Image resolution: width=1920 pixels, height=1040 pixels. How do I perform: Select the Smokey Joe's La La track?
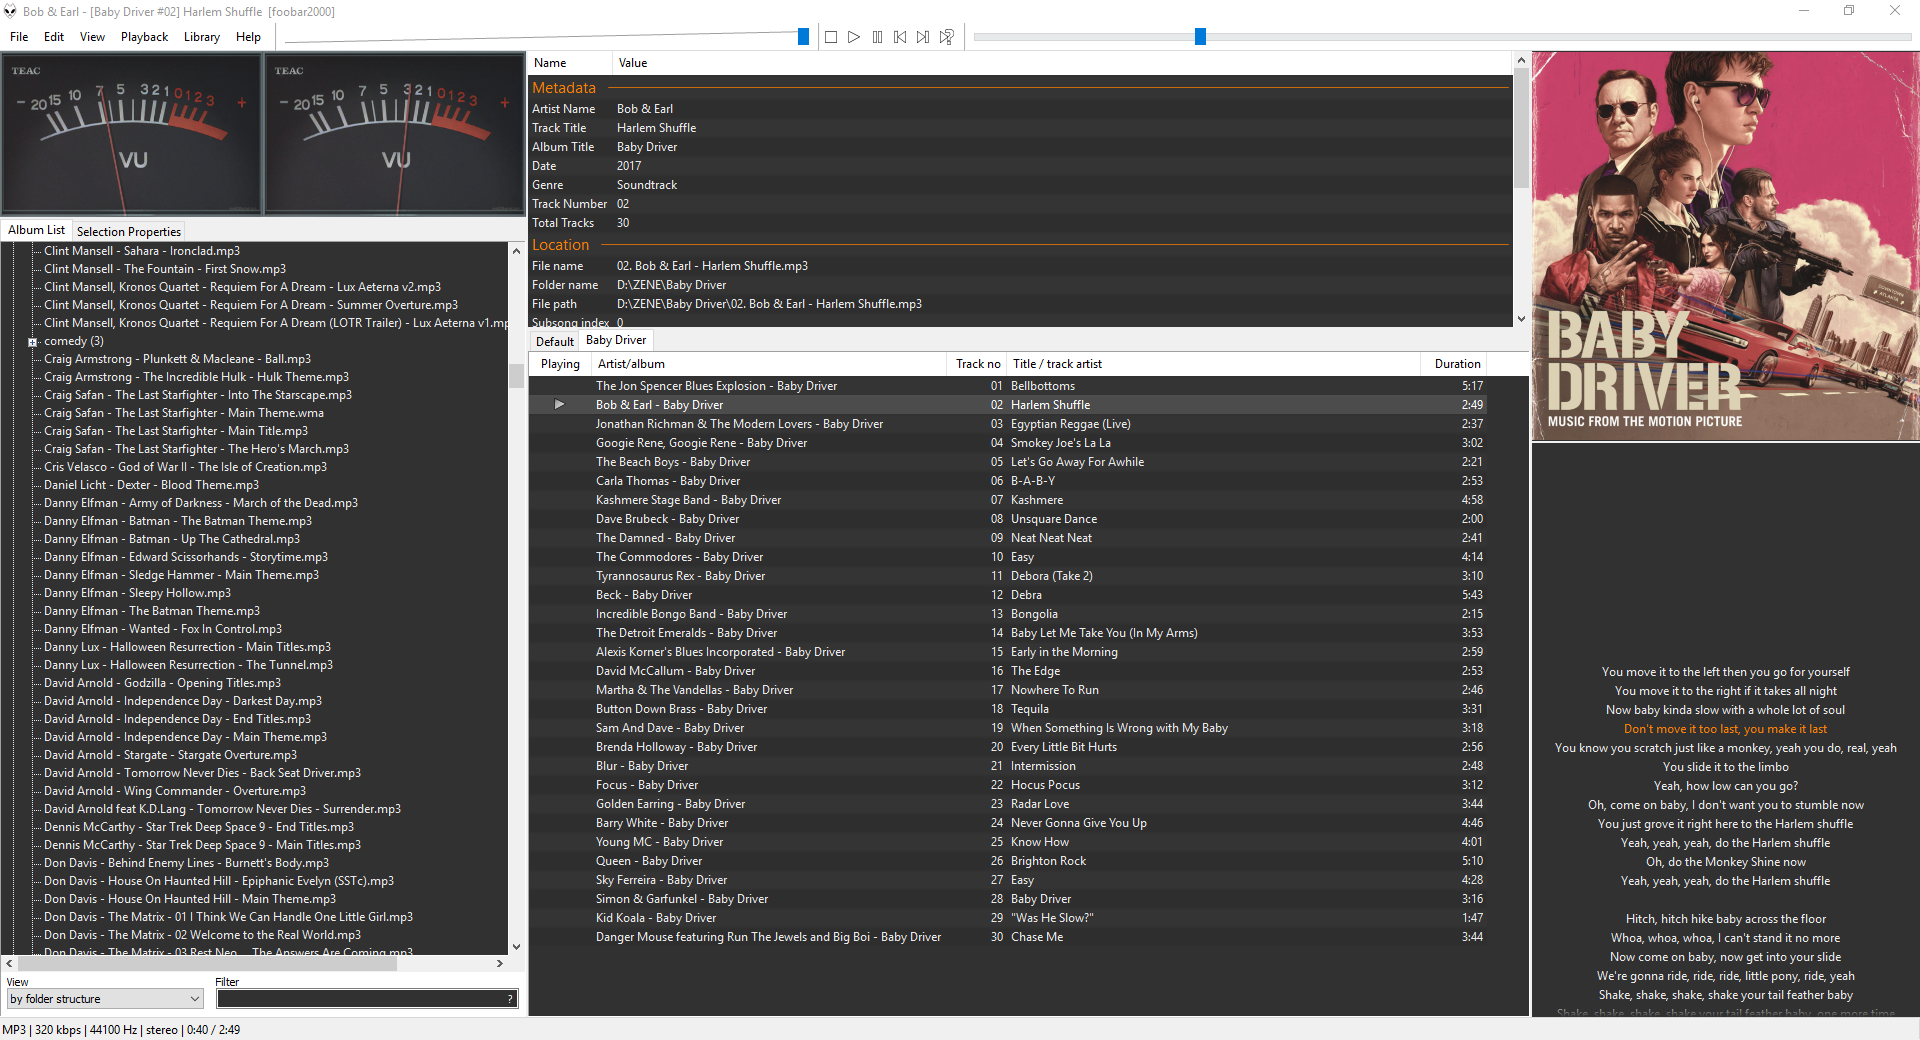pyautogui.click(x=1007, y=443)
